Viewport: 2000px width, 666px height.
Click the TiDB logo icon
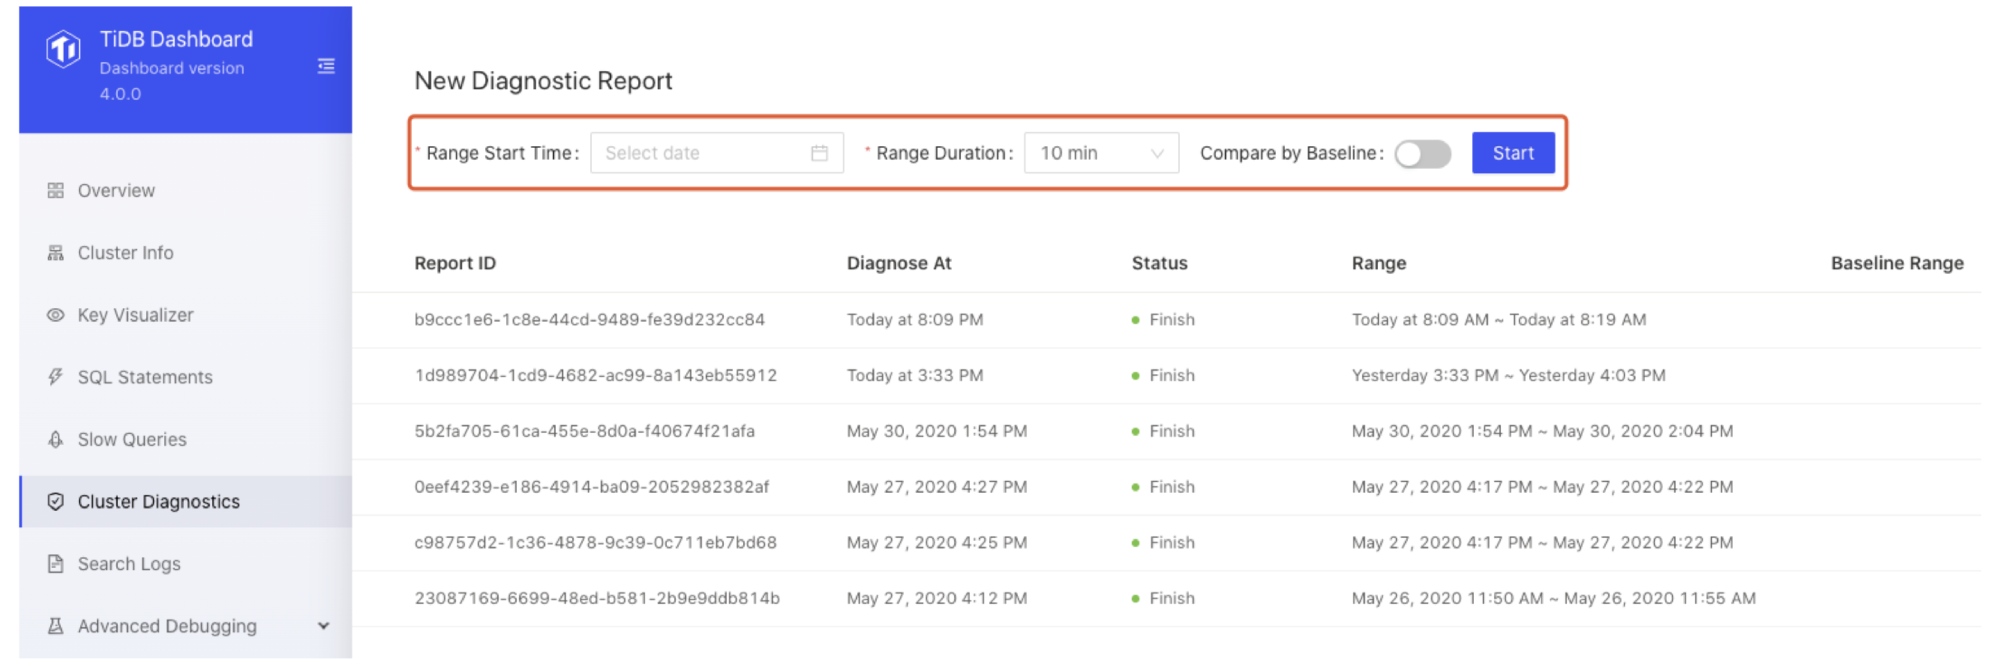tap(63, 48)
